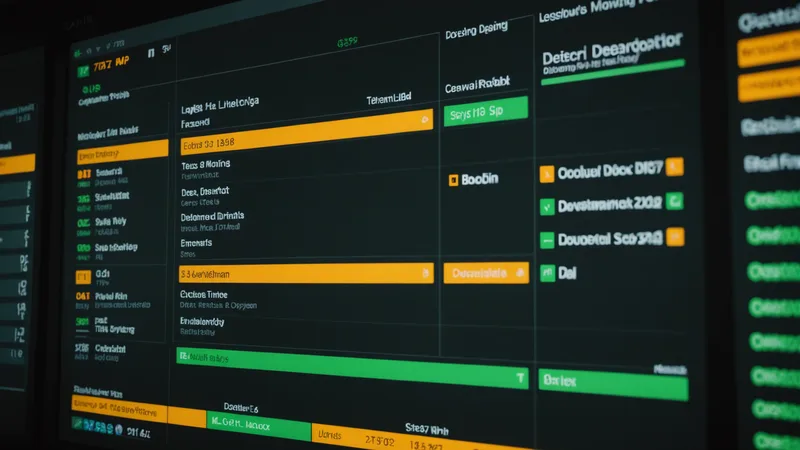Screen dimensions: 800x450
Task: Toggle the green checkmark box on the 2X02 row
Action: tap(547, 207)
